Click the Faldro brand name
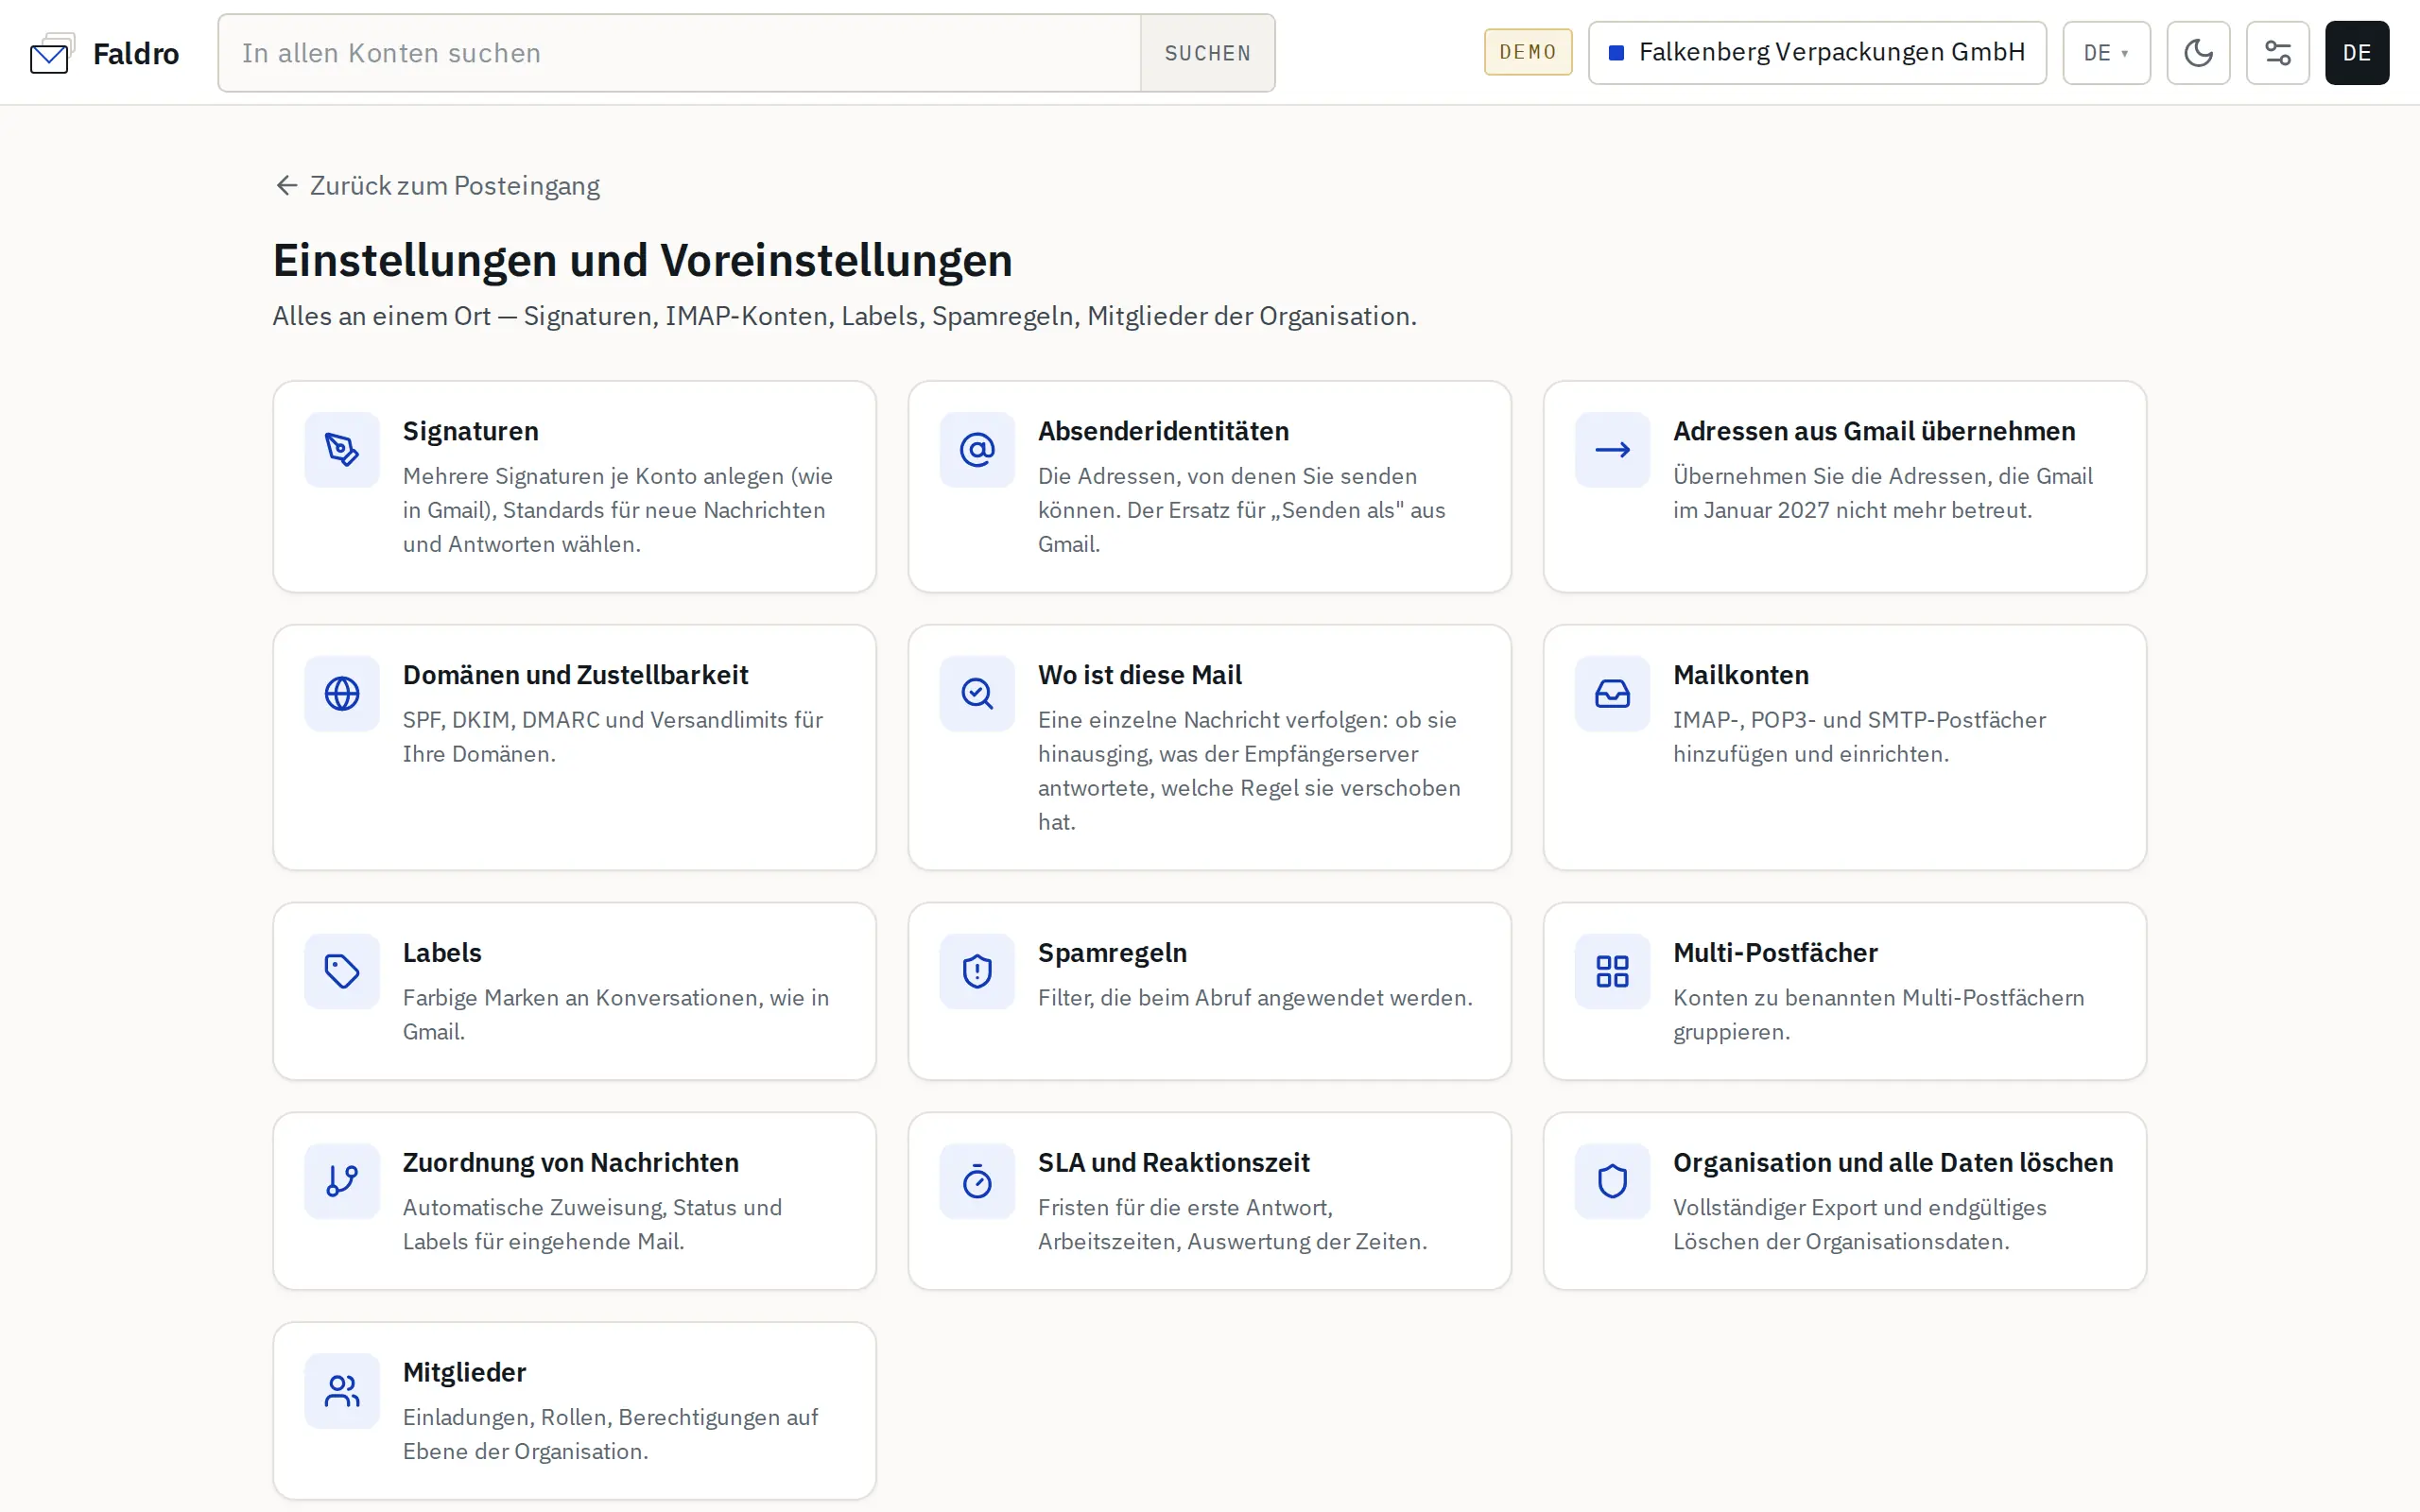 (x=136, y=54)
